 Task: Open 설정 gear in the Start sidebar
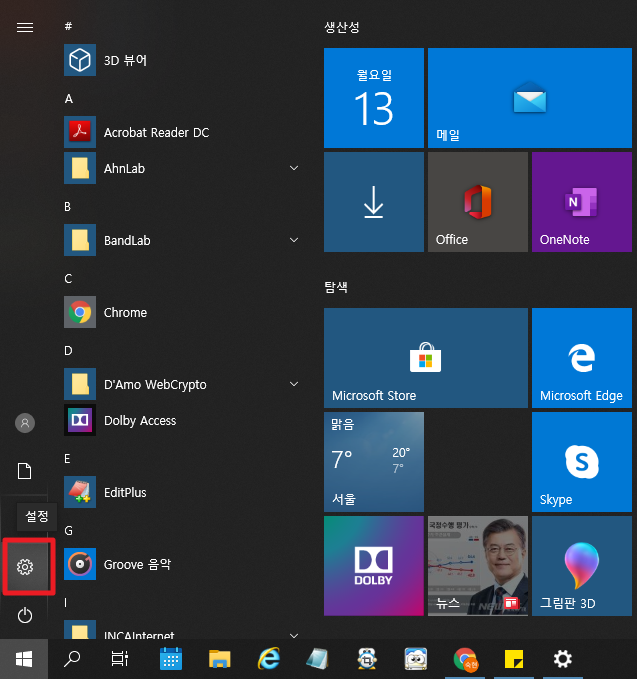point(25,566)
